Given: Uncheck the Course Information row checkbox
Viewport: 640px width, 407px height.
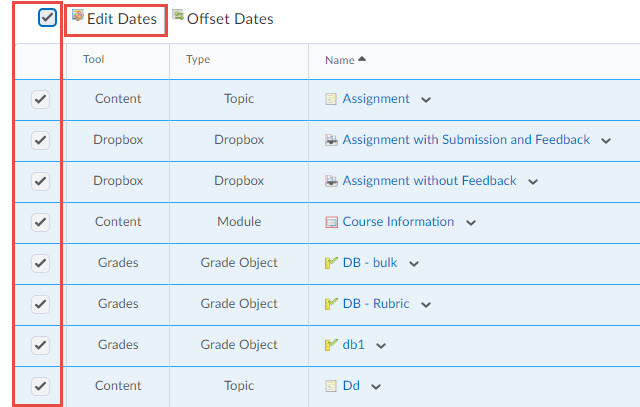Looking at the screenshot, I should (40, 222).
